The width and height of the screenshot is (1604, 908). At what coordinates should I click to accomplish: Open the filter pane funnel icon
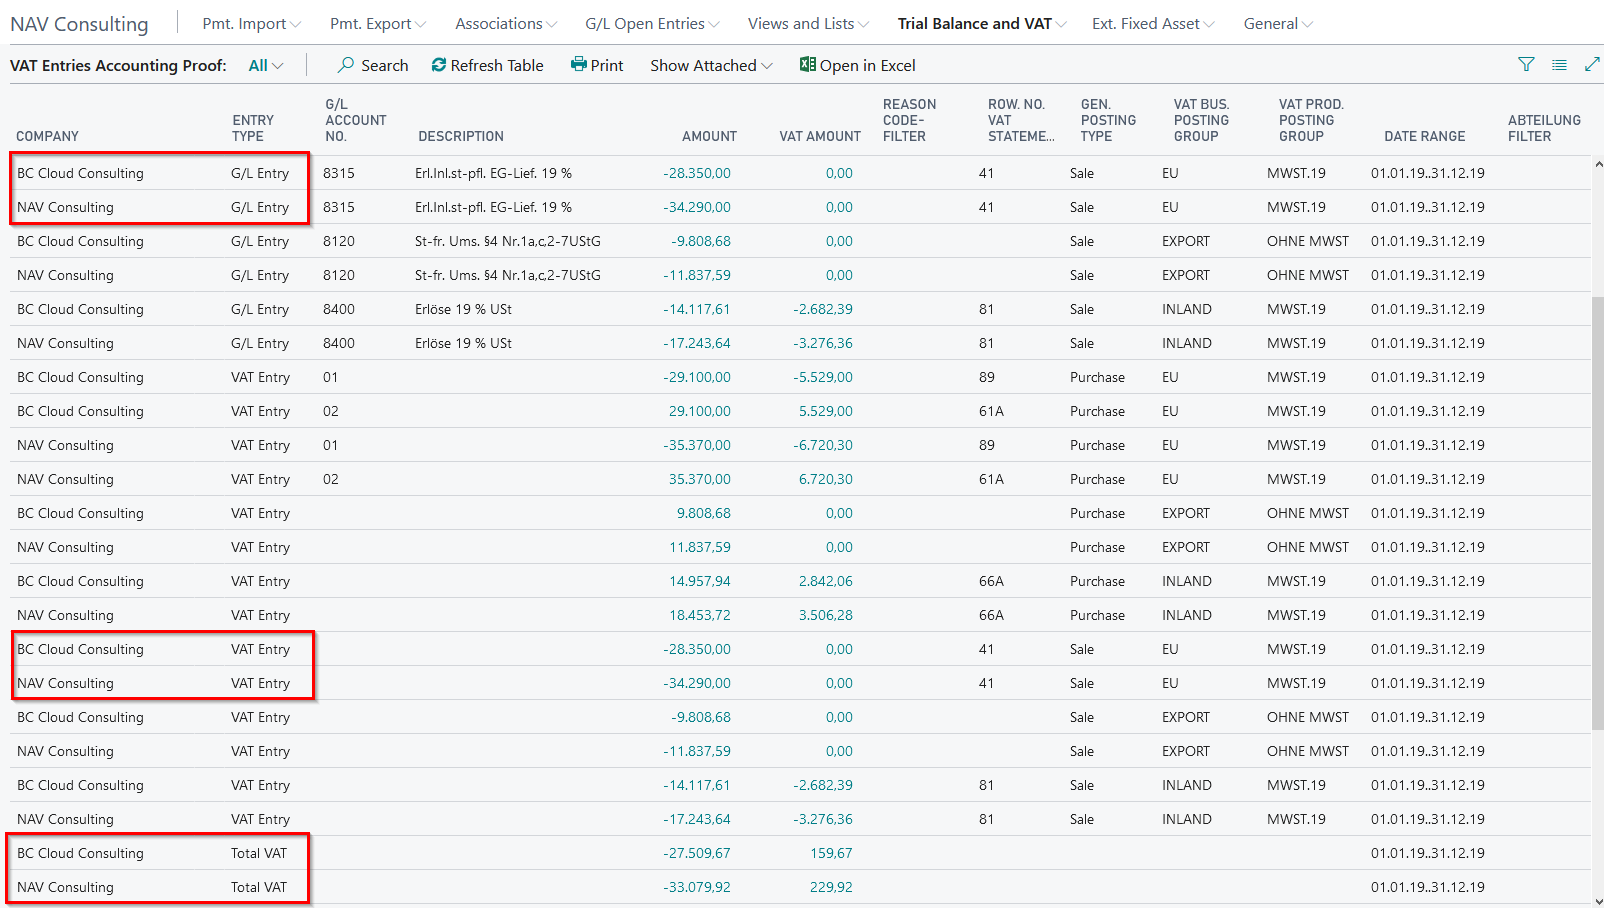(x=1526, y=65)
